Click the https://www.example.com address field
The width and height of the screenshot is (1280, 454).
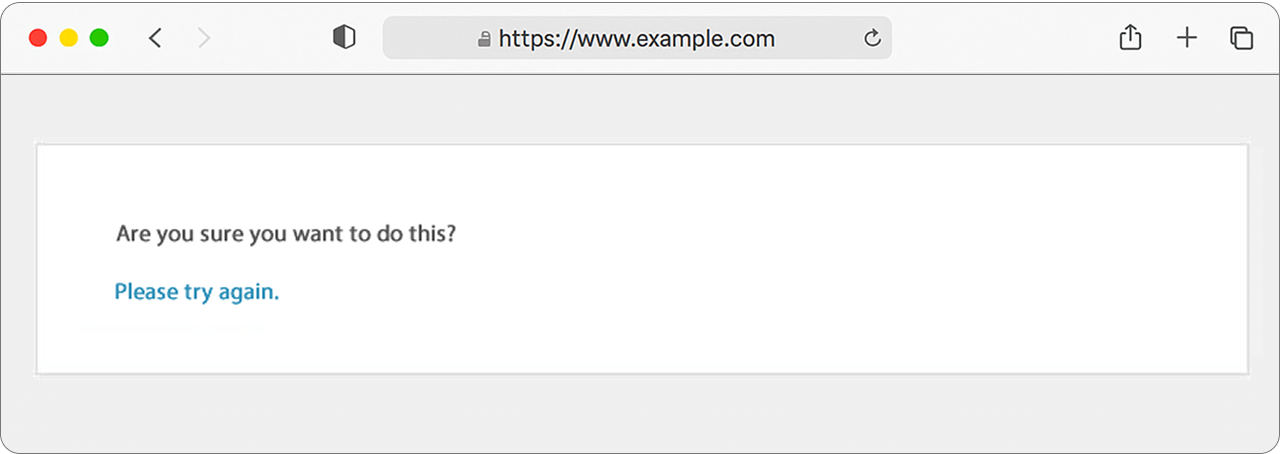[637, 38]
